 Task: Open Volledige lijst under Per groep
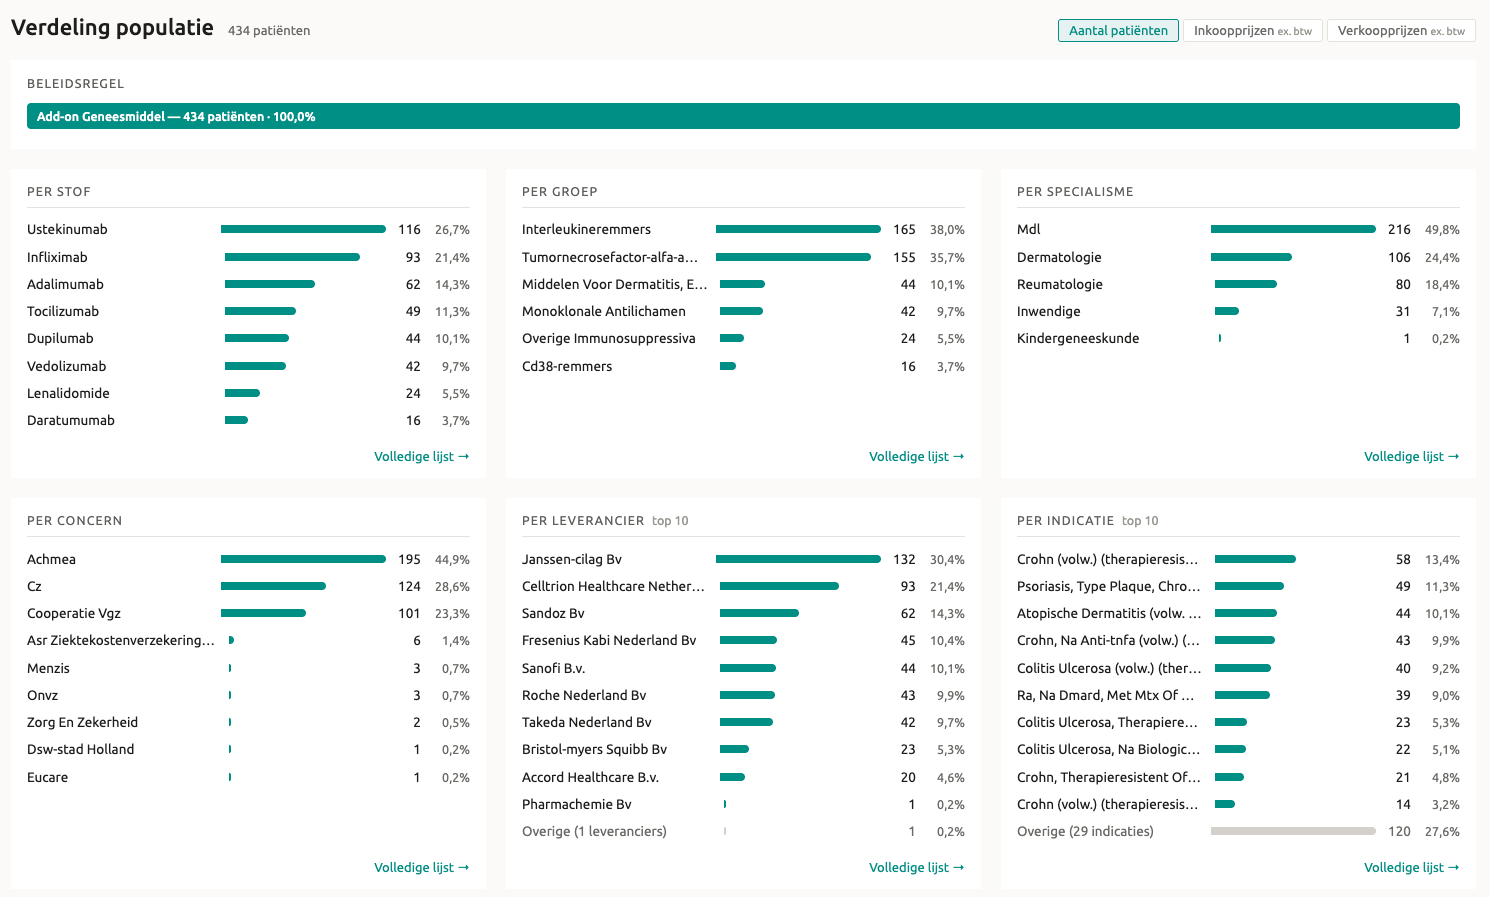point(916,457)
